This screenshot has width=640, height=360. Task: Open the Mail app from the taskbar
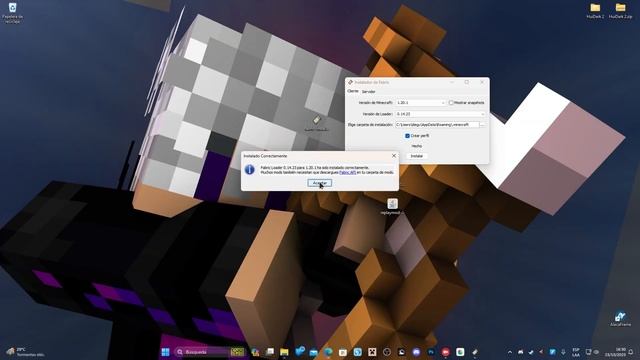[313, 352]
